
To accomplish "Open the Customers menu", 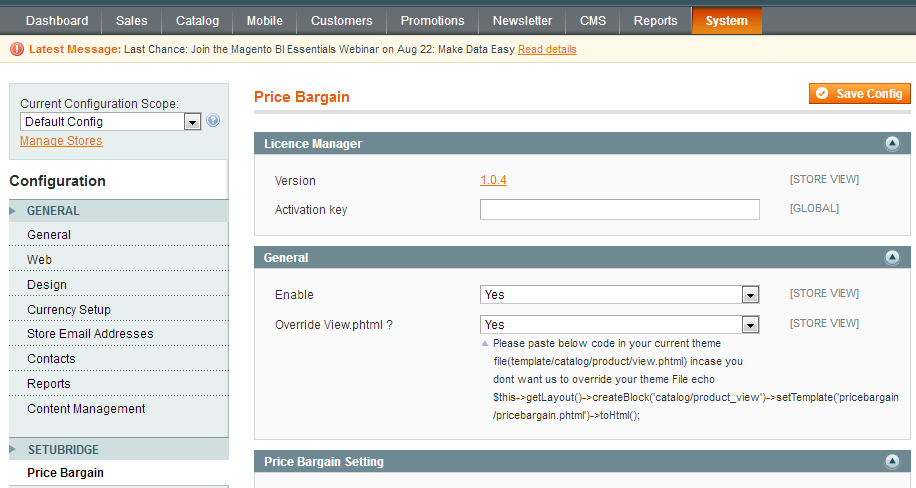I will [x=341, y=21].
